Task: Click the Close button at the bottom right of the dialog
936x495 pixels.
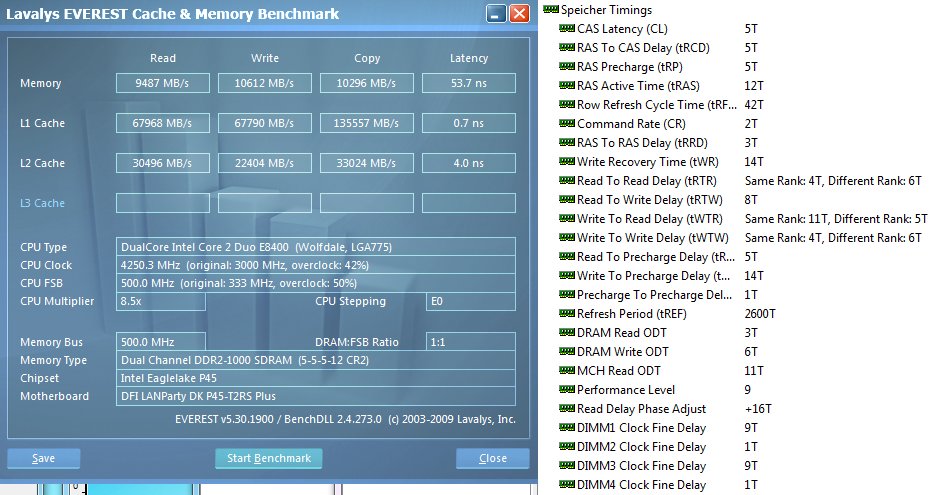Action: click(x=492, y=458)
